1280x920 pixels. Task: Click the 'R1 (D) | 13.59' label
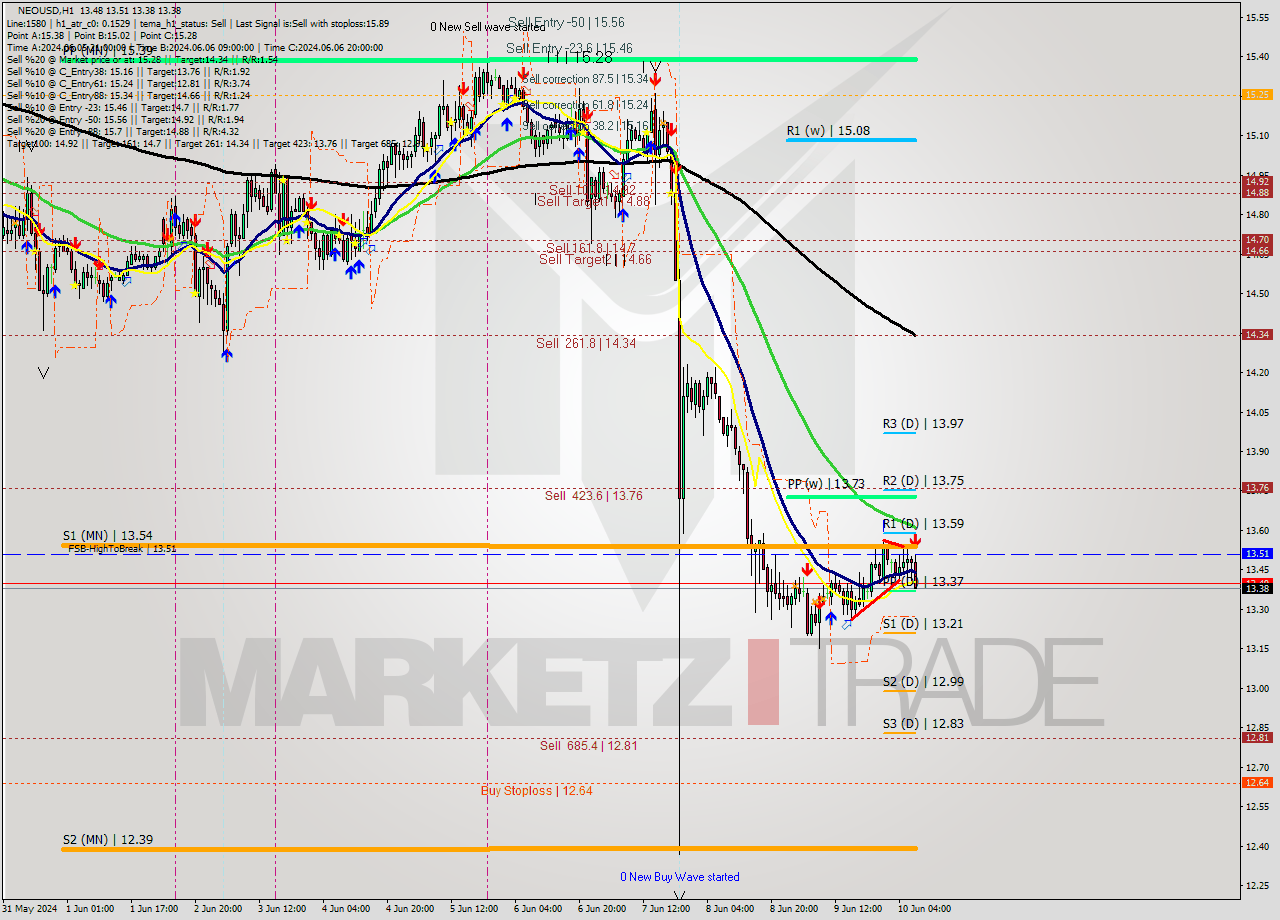pyautogui.click(x=923, y=524)
